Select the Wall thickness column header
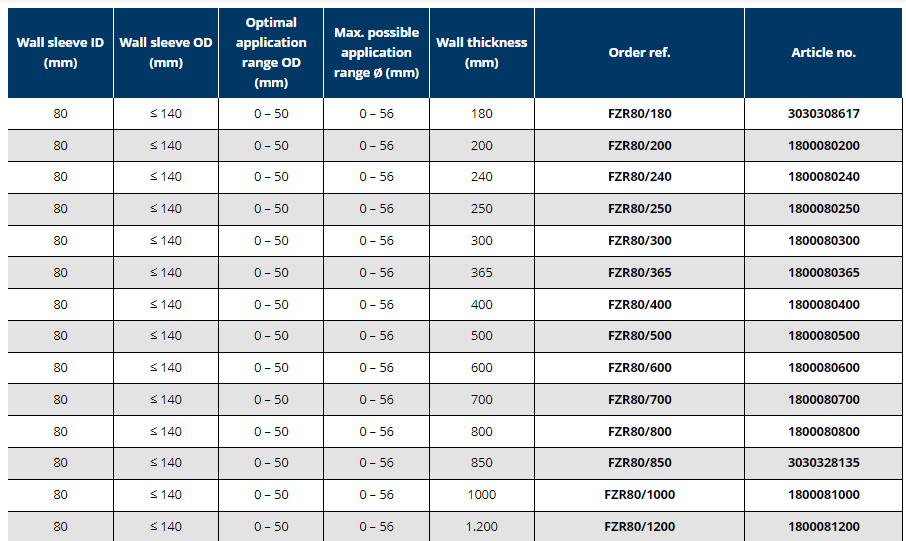Screen dimensions: 906x541 tap(481, 53)
